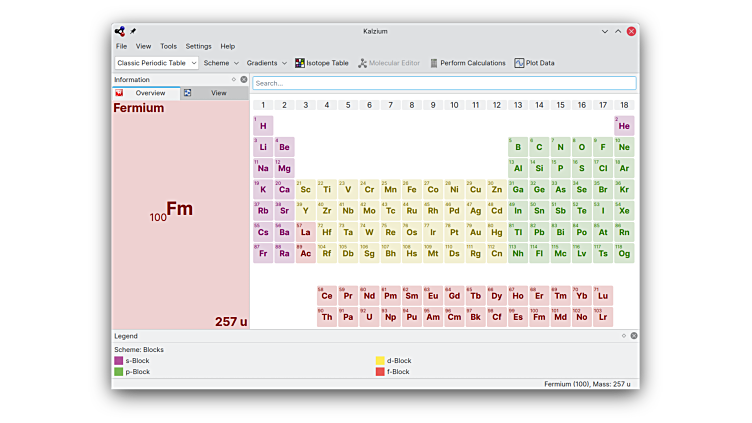Open the Isotope Table
This screenshot has width=752, height=423.
322,63
